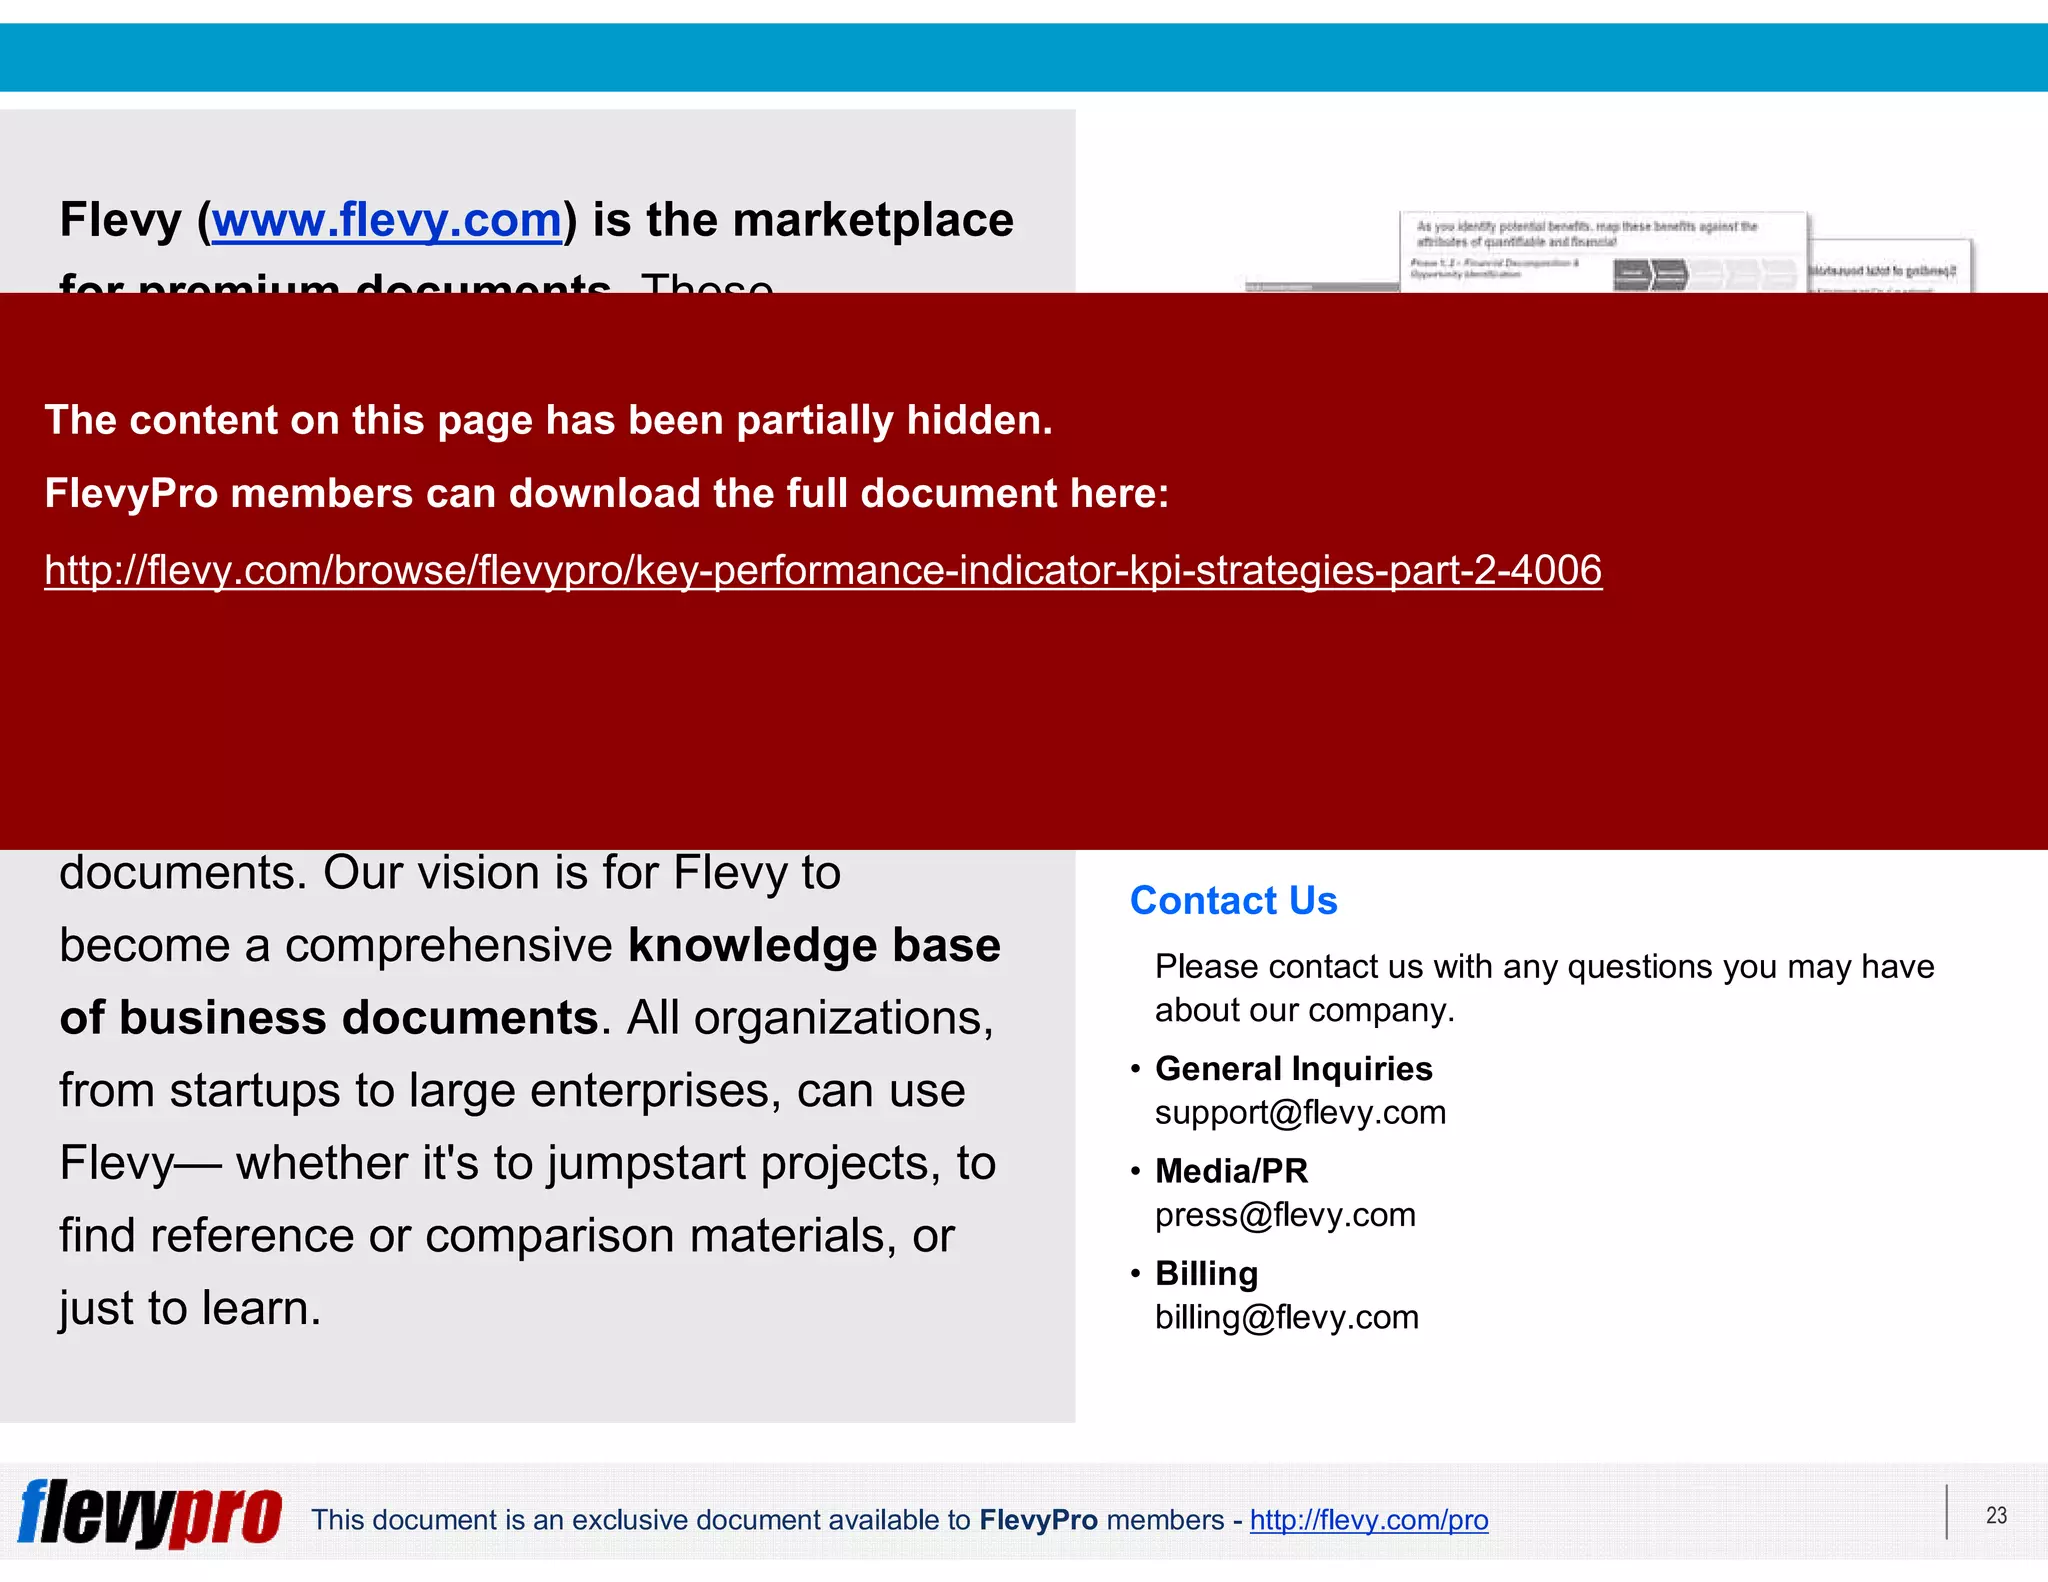Image resolution: width=2048 pixels, height=1582 pixels.
Task: Click the bold text 'knowledge base'
Action: 814,945
